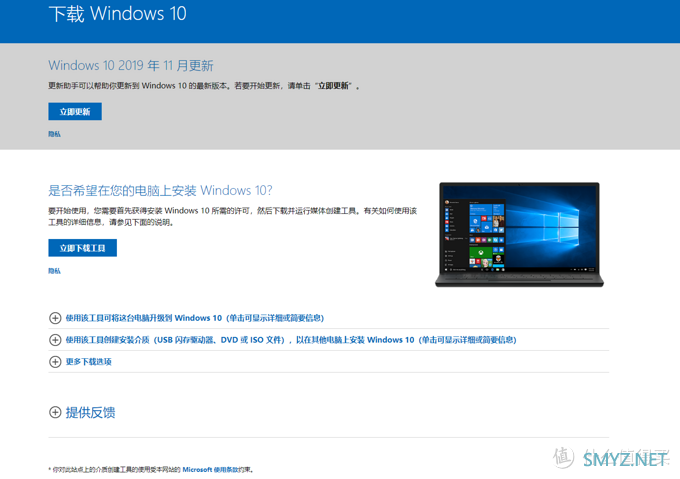Screen dimensions: 680x479
Task: Expand the 提供反馈 section
Action: [x=90, y=412]
